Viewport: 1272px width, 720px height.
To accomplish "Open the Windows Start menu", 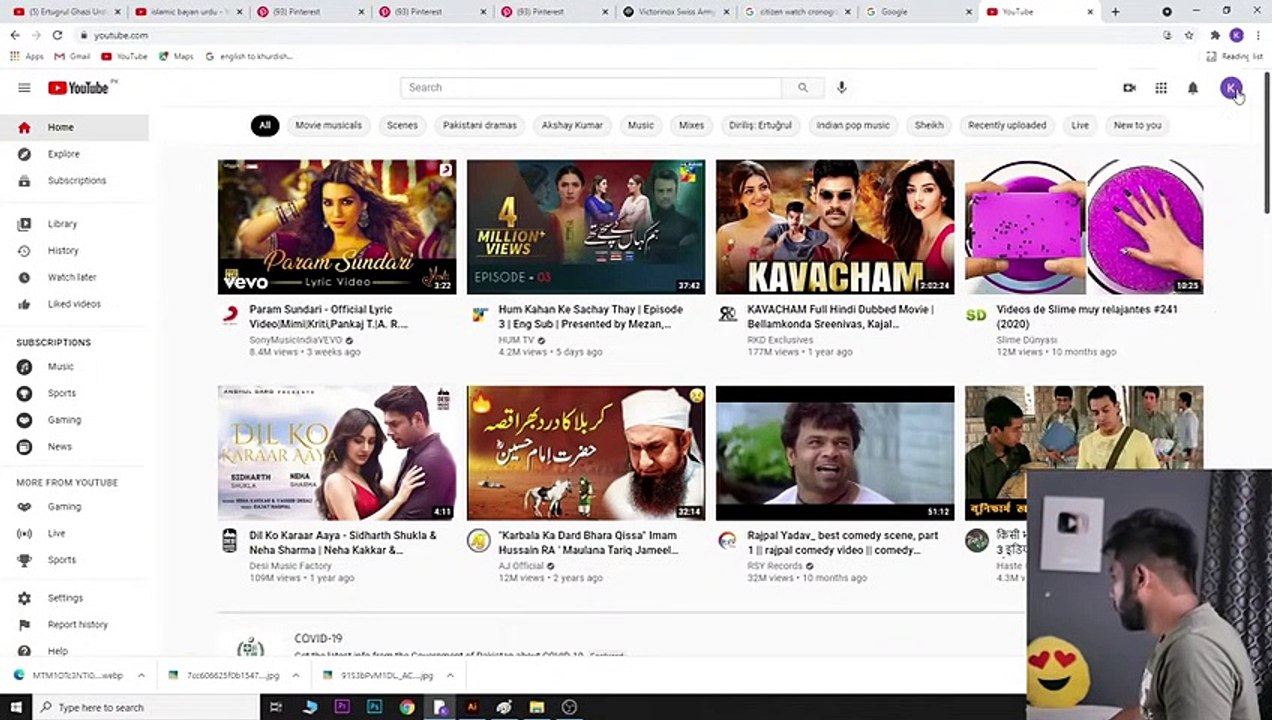I will coord(17,707).
